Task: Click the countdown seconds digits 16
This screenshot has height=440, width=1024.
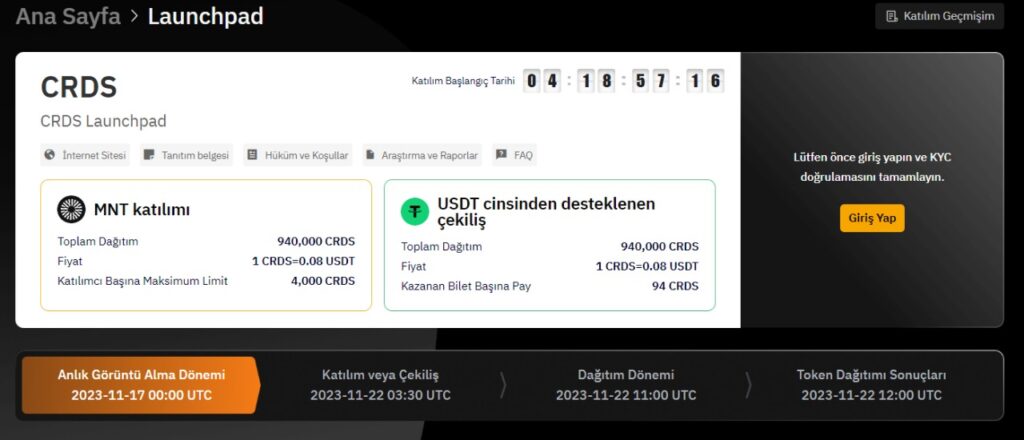Action: tap(705, 81)
